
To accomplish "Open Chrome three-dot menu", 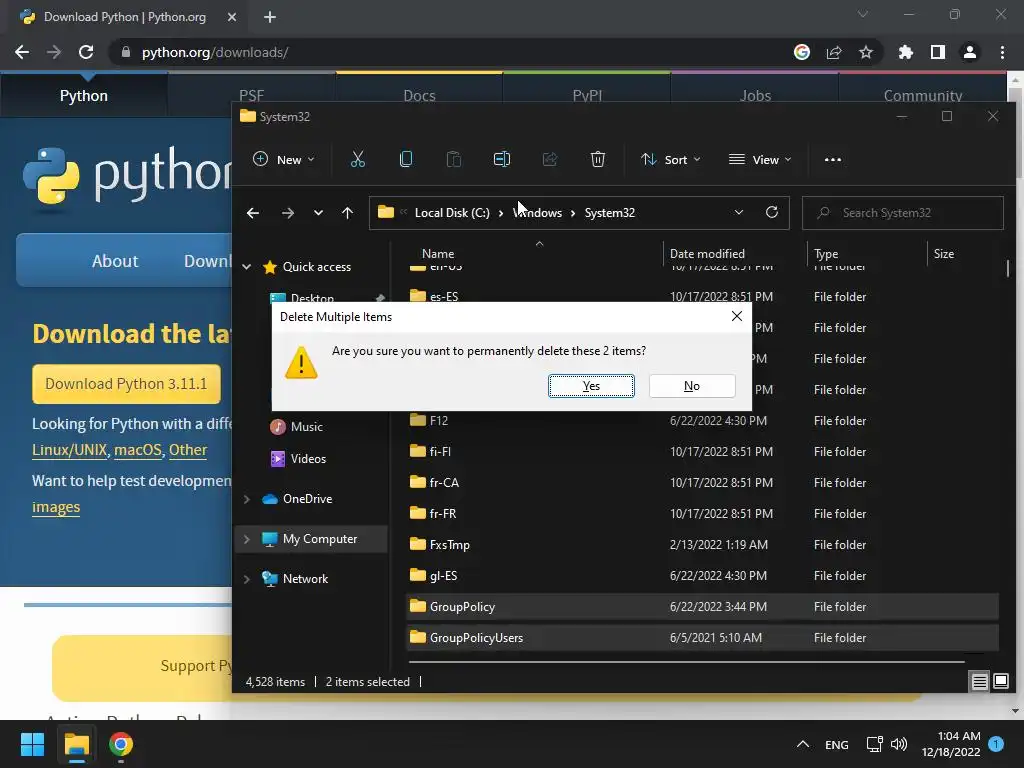I will click(1002, 52).
